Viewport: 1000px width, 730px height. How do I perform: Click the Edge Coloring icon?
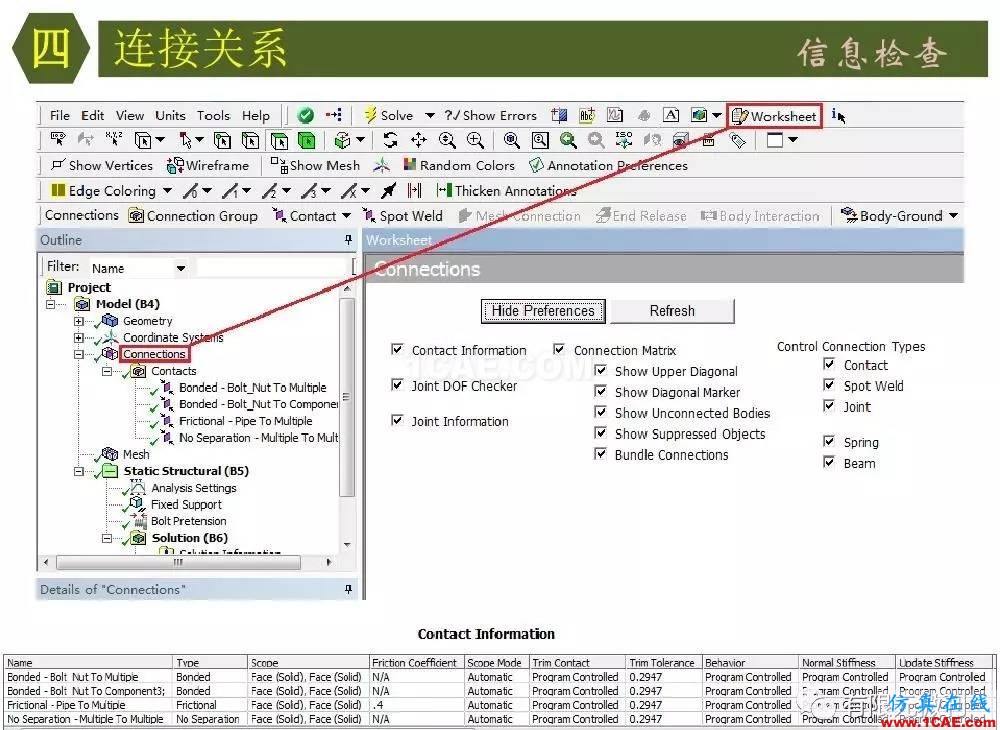tap(58, 191)
